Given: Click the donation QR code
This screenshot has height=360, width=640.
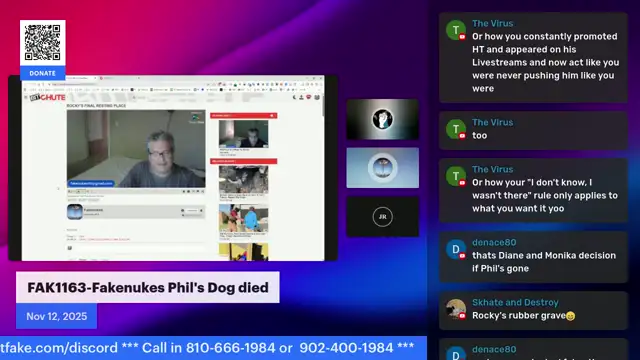Looking at the screenshot, I should point(42,42).
